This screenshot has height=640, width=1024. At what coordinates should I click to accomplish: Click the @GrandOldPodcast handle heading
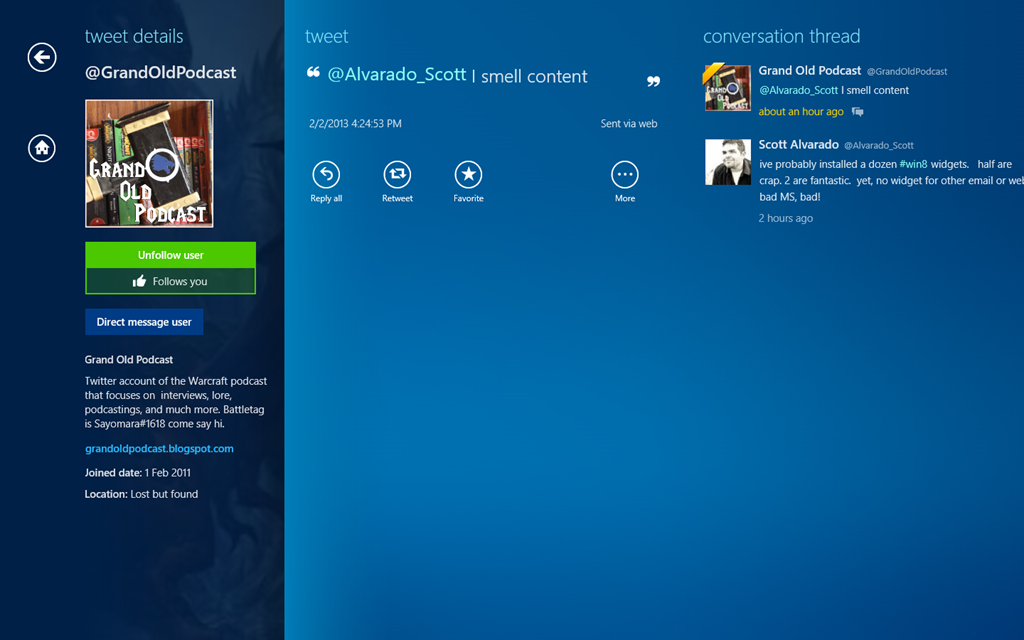[161, 72]
